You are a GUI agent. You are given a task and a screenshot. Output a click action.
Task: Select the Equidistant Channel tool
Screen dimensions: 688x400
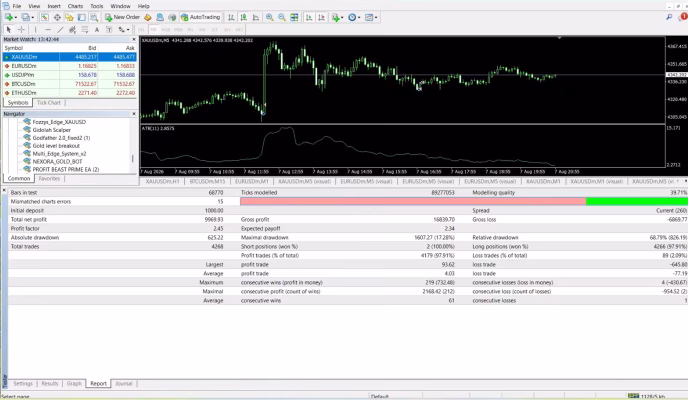(72, 29)
